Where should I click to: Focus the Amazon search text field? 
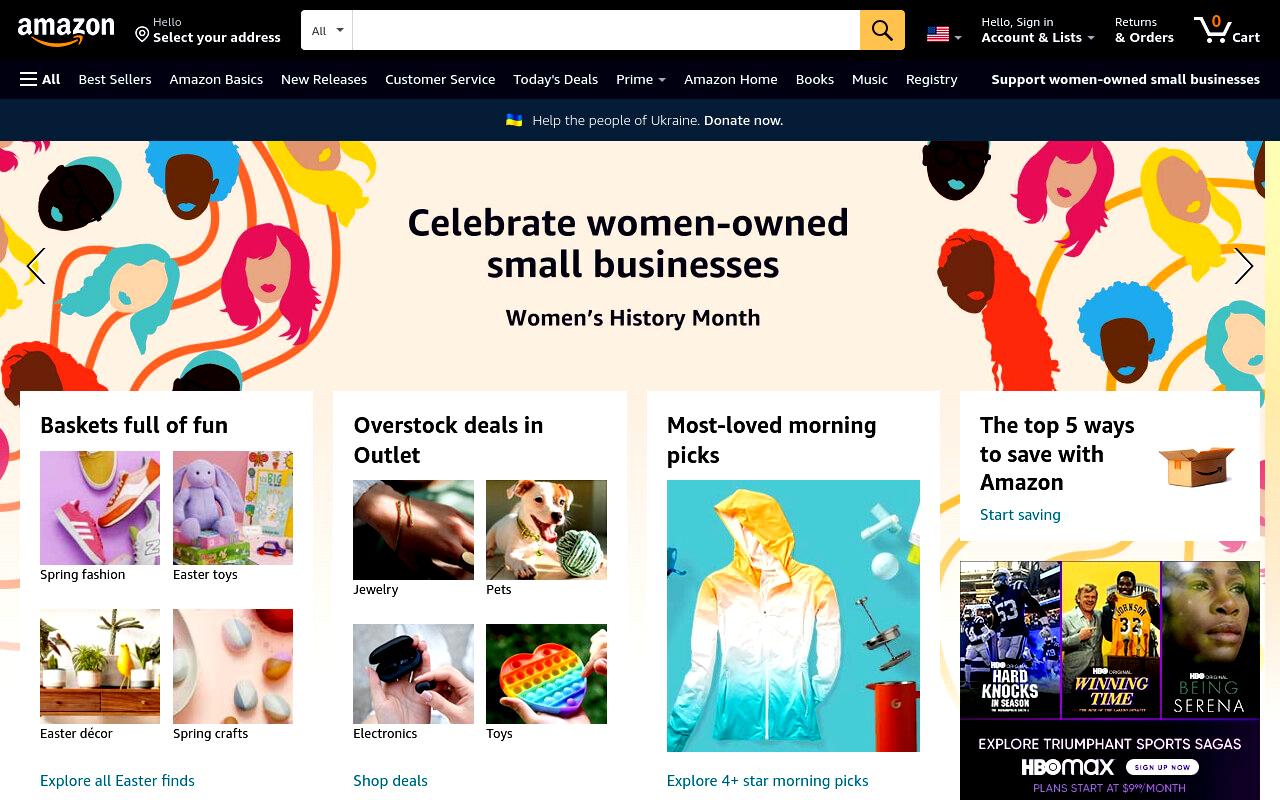[606, 30]
